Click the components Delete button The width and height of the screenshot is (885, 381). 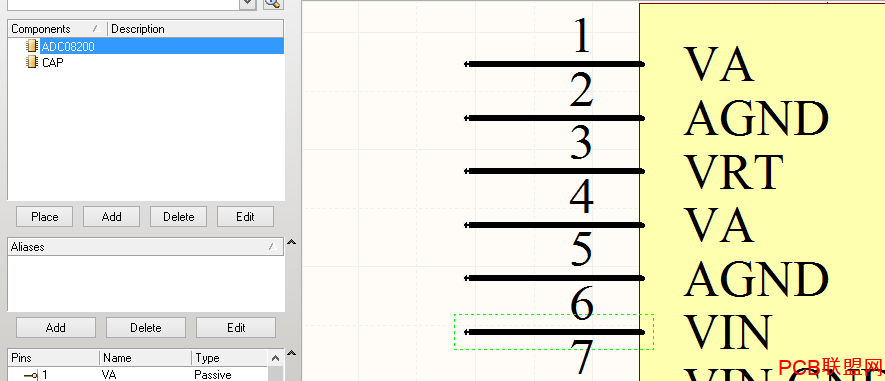tap(178, 217)
